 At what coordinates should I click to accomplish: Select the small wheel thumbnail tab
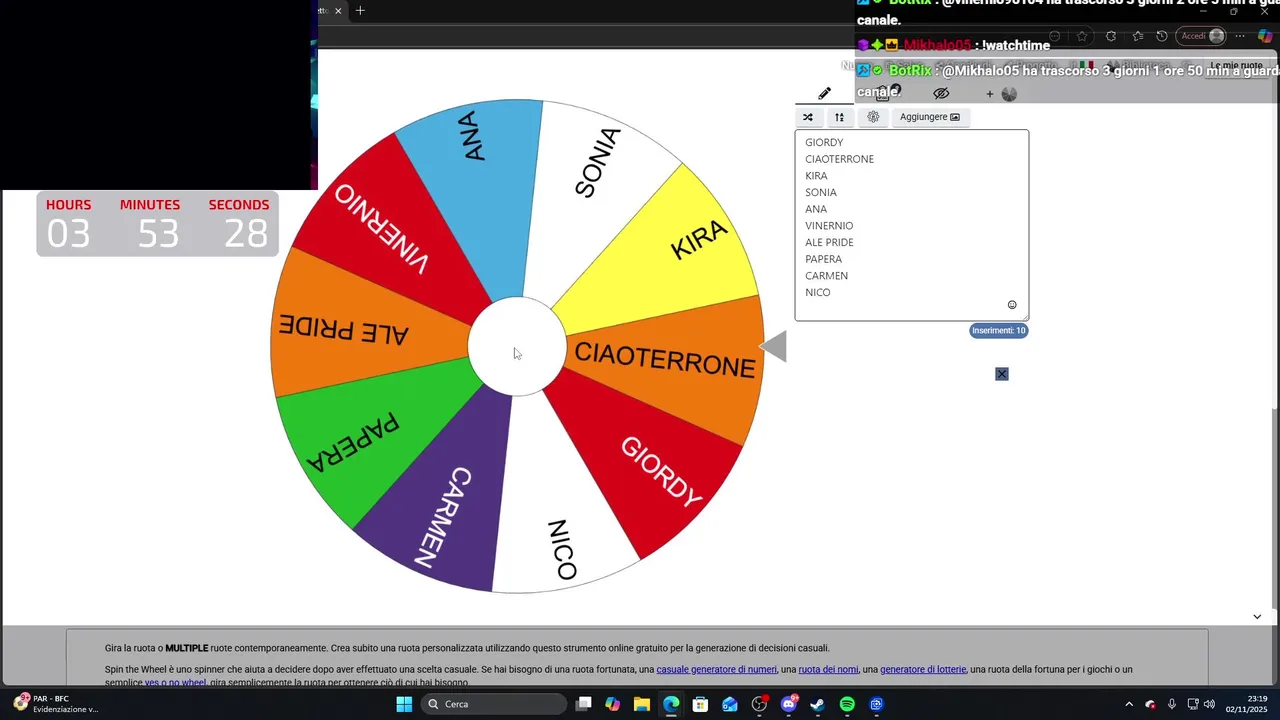(1009, 94)
